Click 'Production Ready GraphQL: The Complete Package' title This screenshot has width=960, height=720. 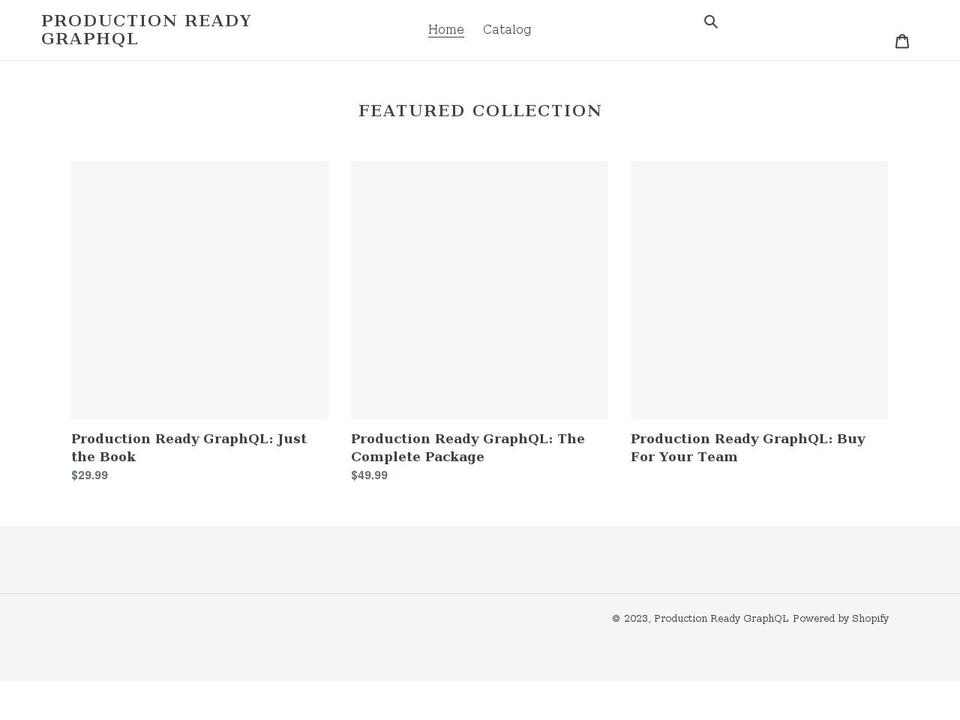pos(468,448)
